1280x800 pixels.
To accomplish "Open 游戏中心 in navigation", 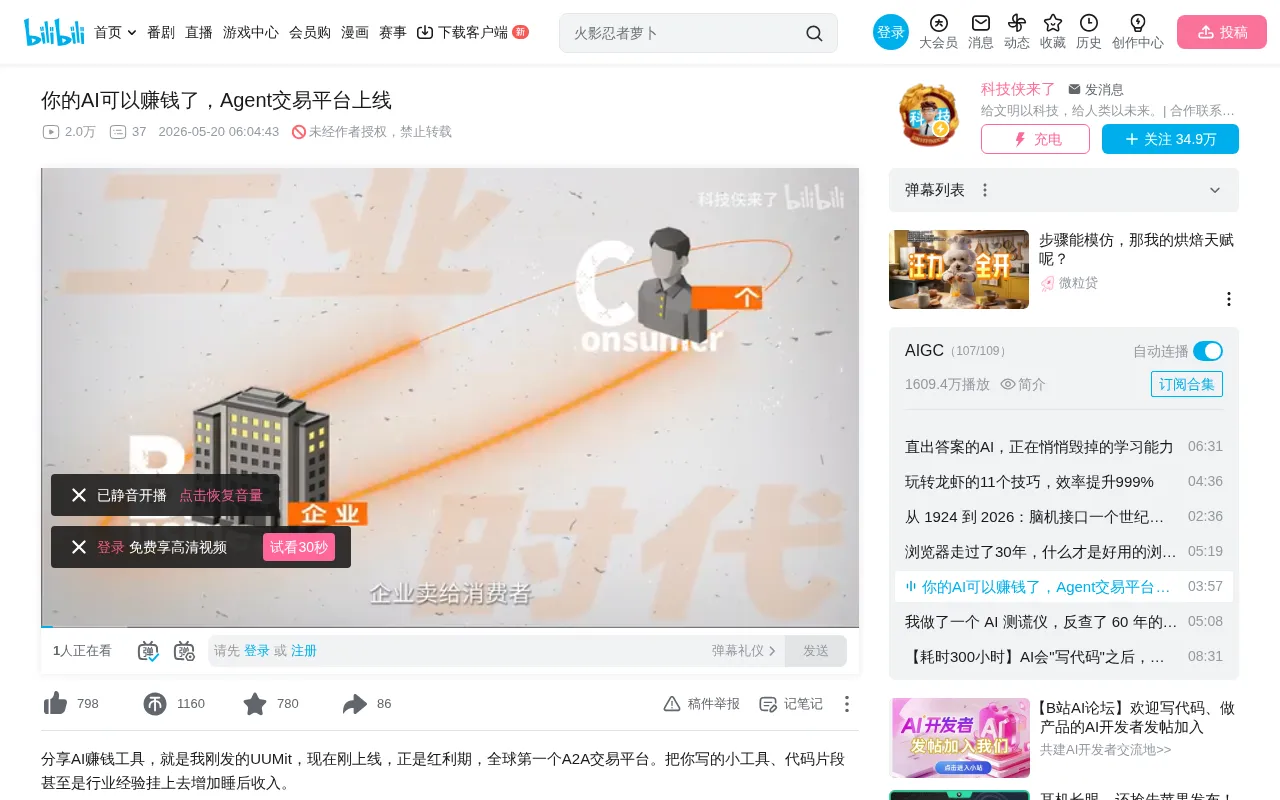I will (251, 32).
